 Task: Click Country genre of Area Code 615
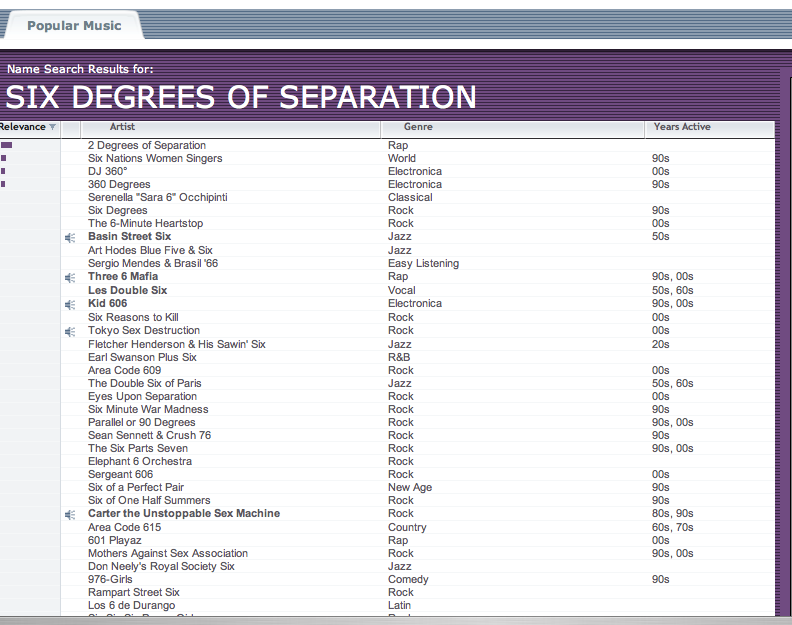point(407,527)
